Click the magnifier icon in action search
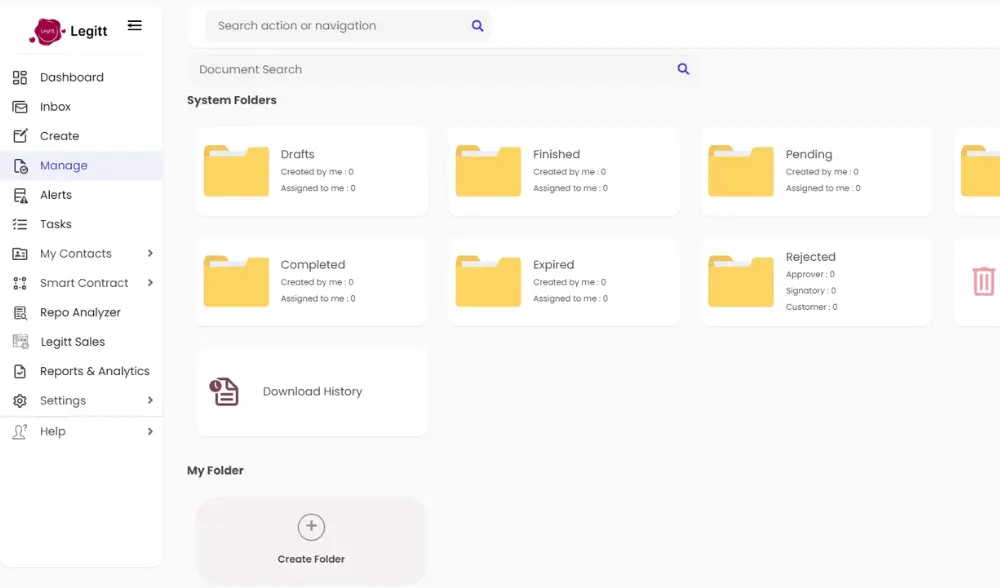This screenshot has height=588, width=1000. pos(477,26)
